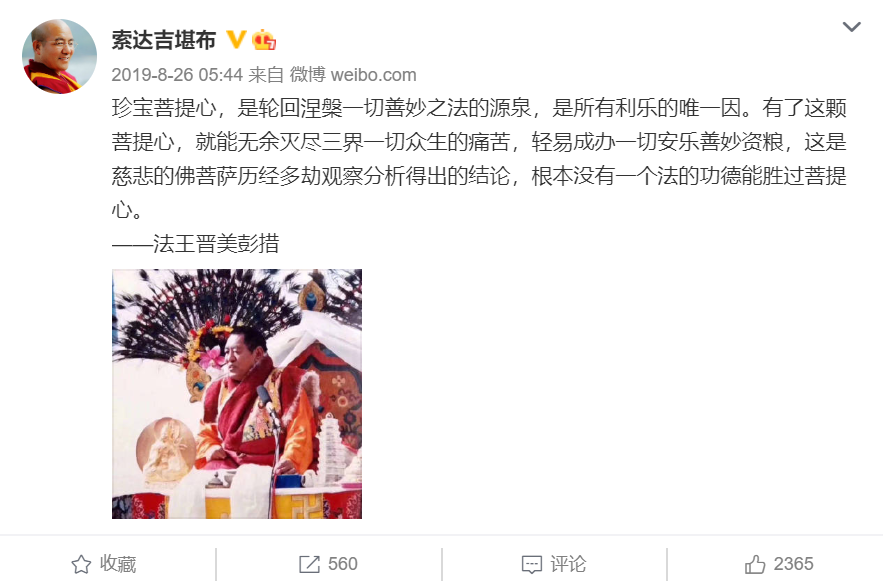Click the attribution line 法王晋美彭措
This screenshot has width=883, height=585.
[x=195, y=244]
